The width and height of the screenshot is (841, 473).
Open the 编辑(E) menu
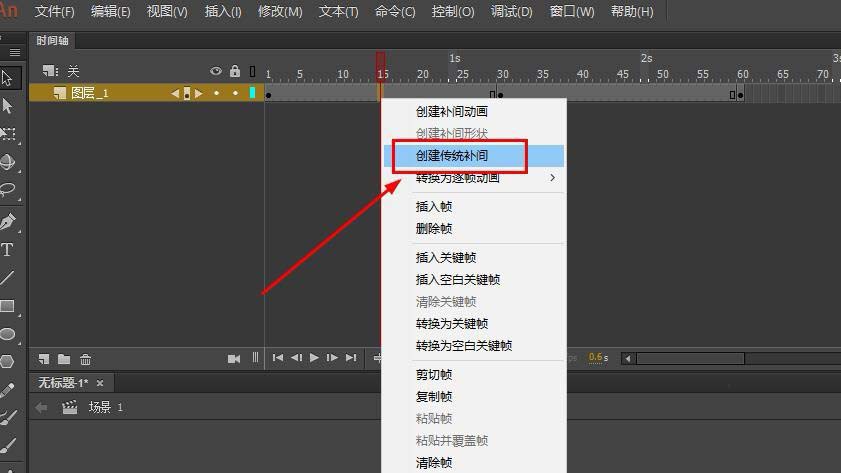click(x=110, y=11)
